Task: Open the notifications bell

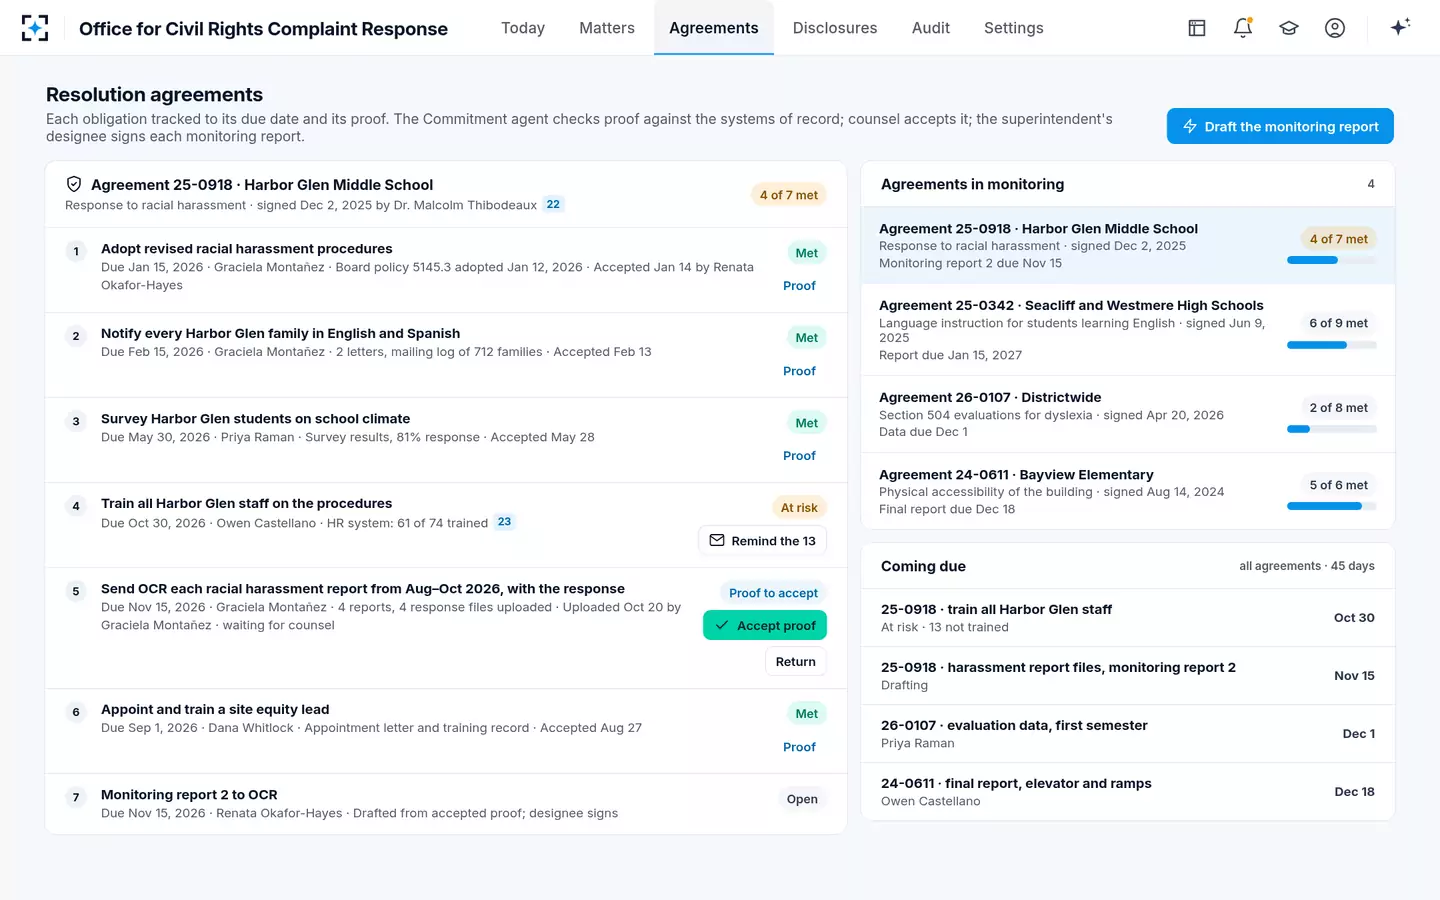Action: pyautogui.click(x=1243, y=28)
